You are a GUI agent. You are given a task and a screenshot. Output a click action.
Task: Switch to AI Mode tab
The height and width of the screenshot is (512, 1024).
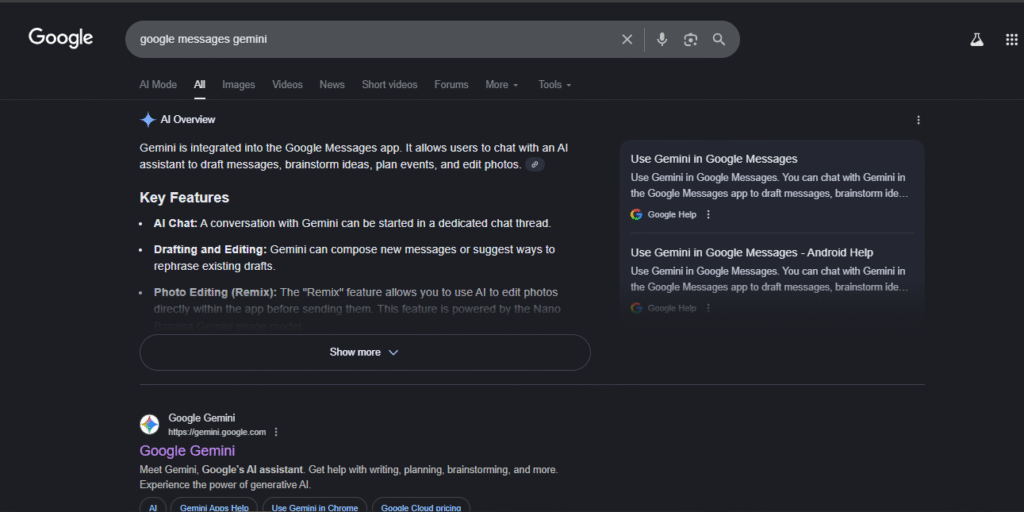coord(158,85)
